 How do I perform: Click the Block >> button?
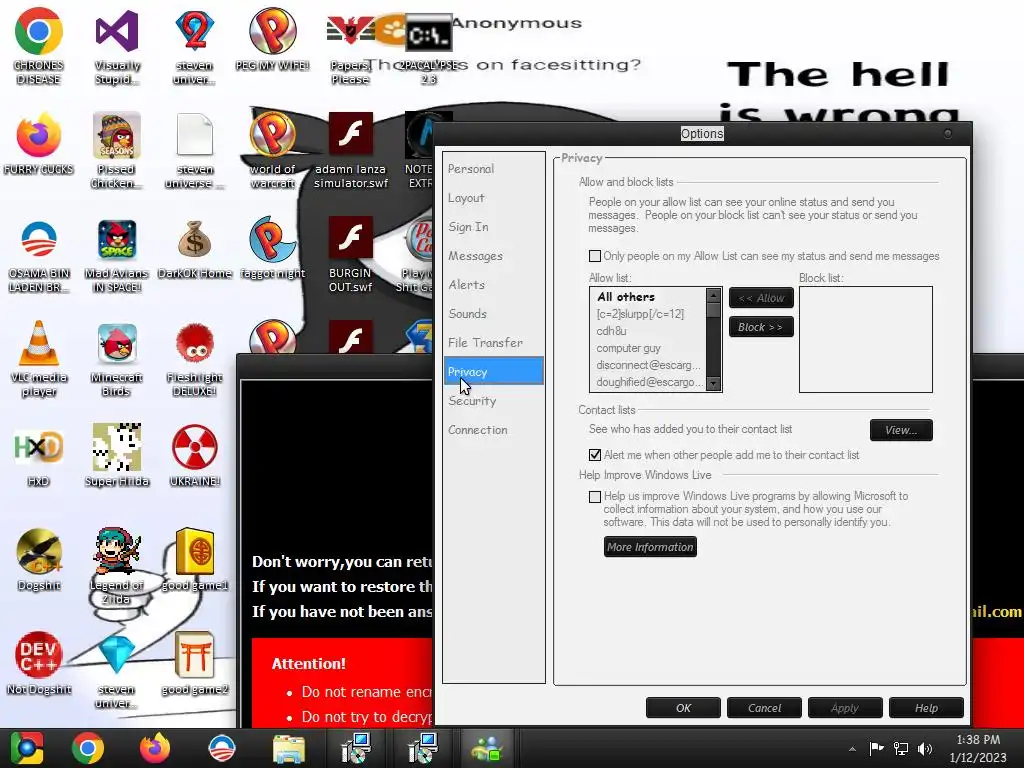click(x=761, y=327)
